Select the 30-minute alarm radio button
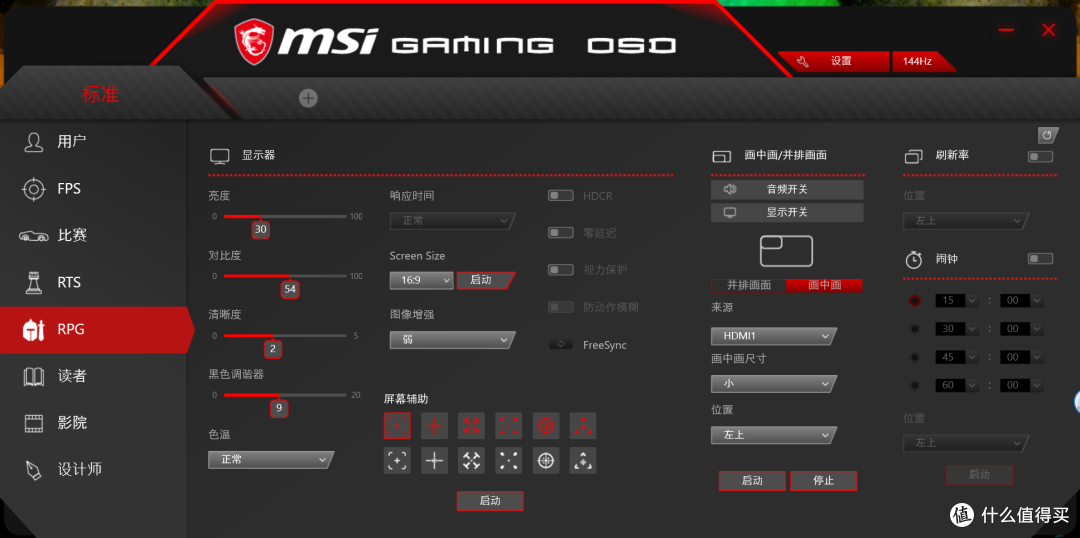 coord(915,329)
